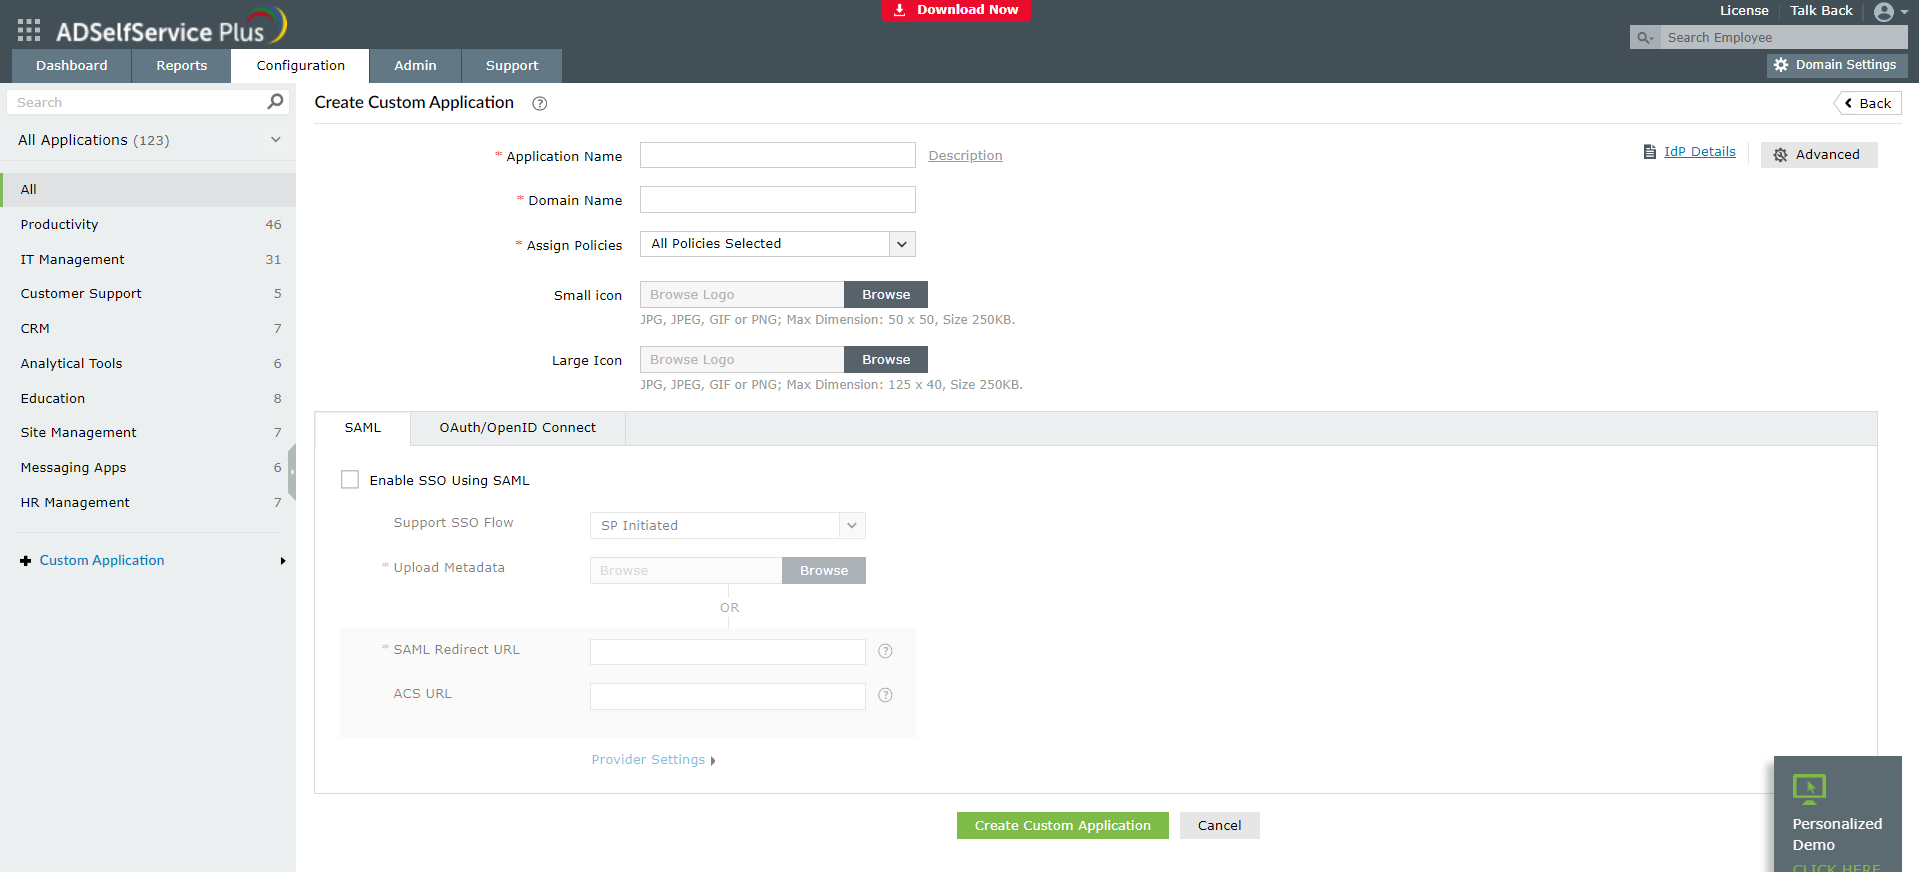Click the SAML Redirect URL input

pos(728,652)
